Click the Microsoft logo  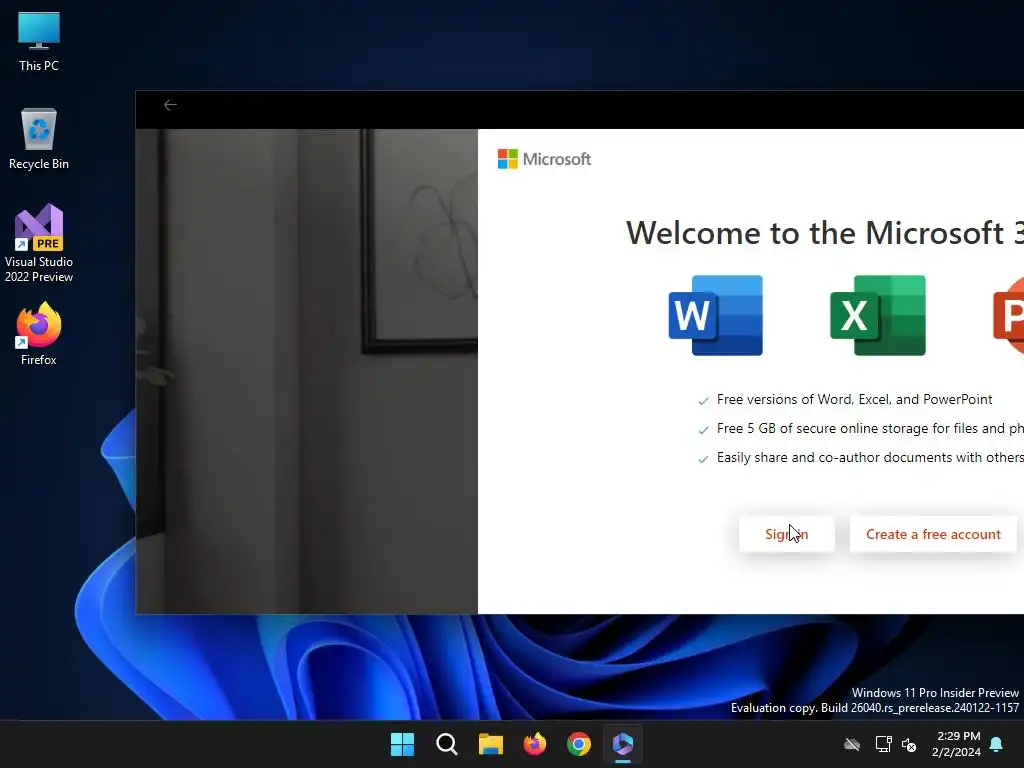click(544, 159)
